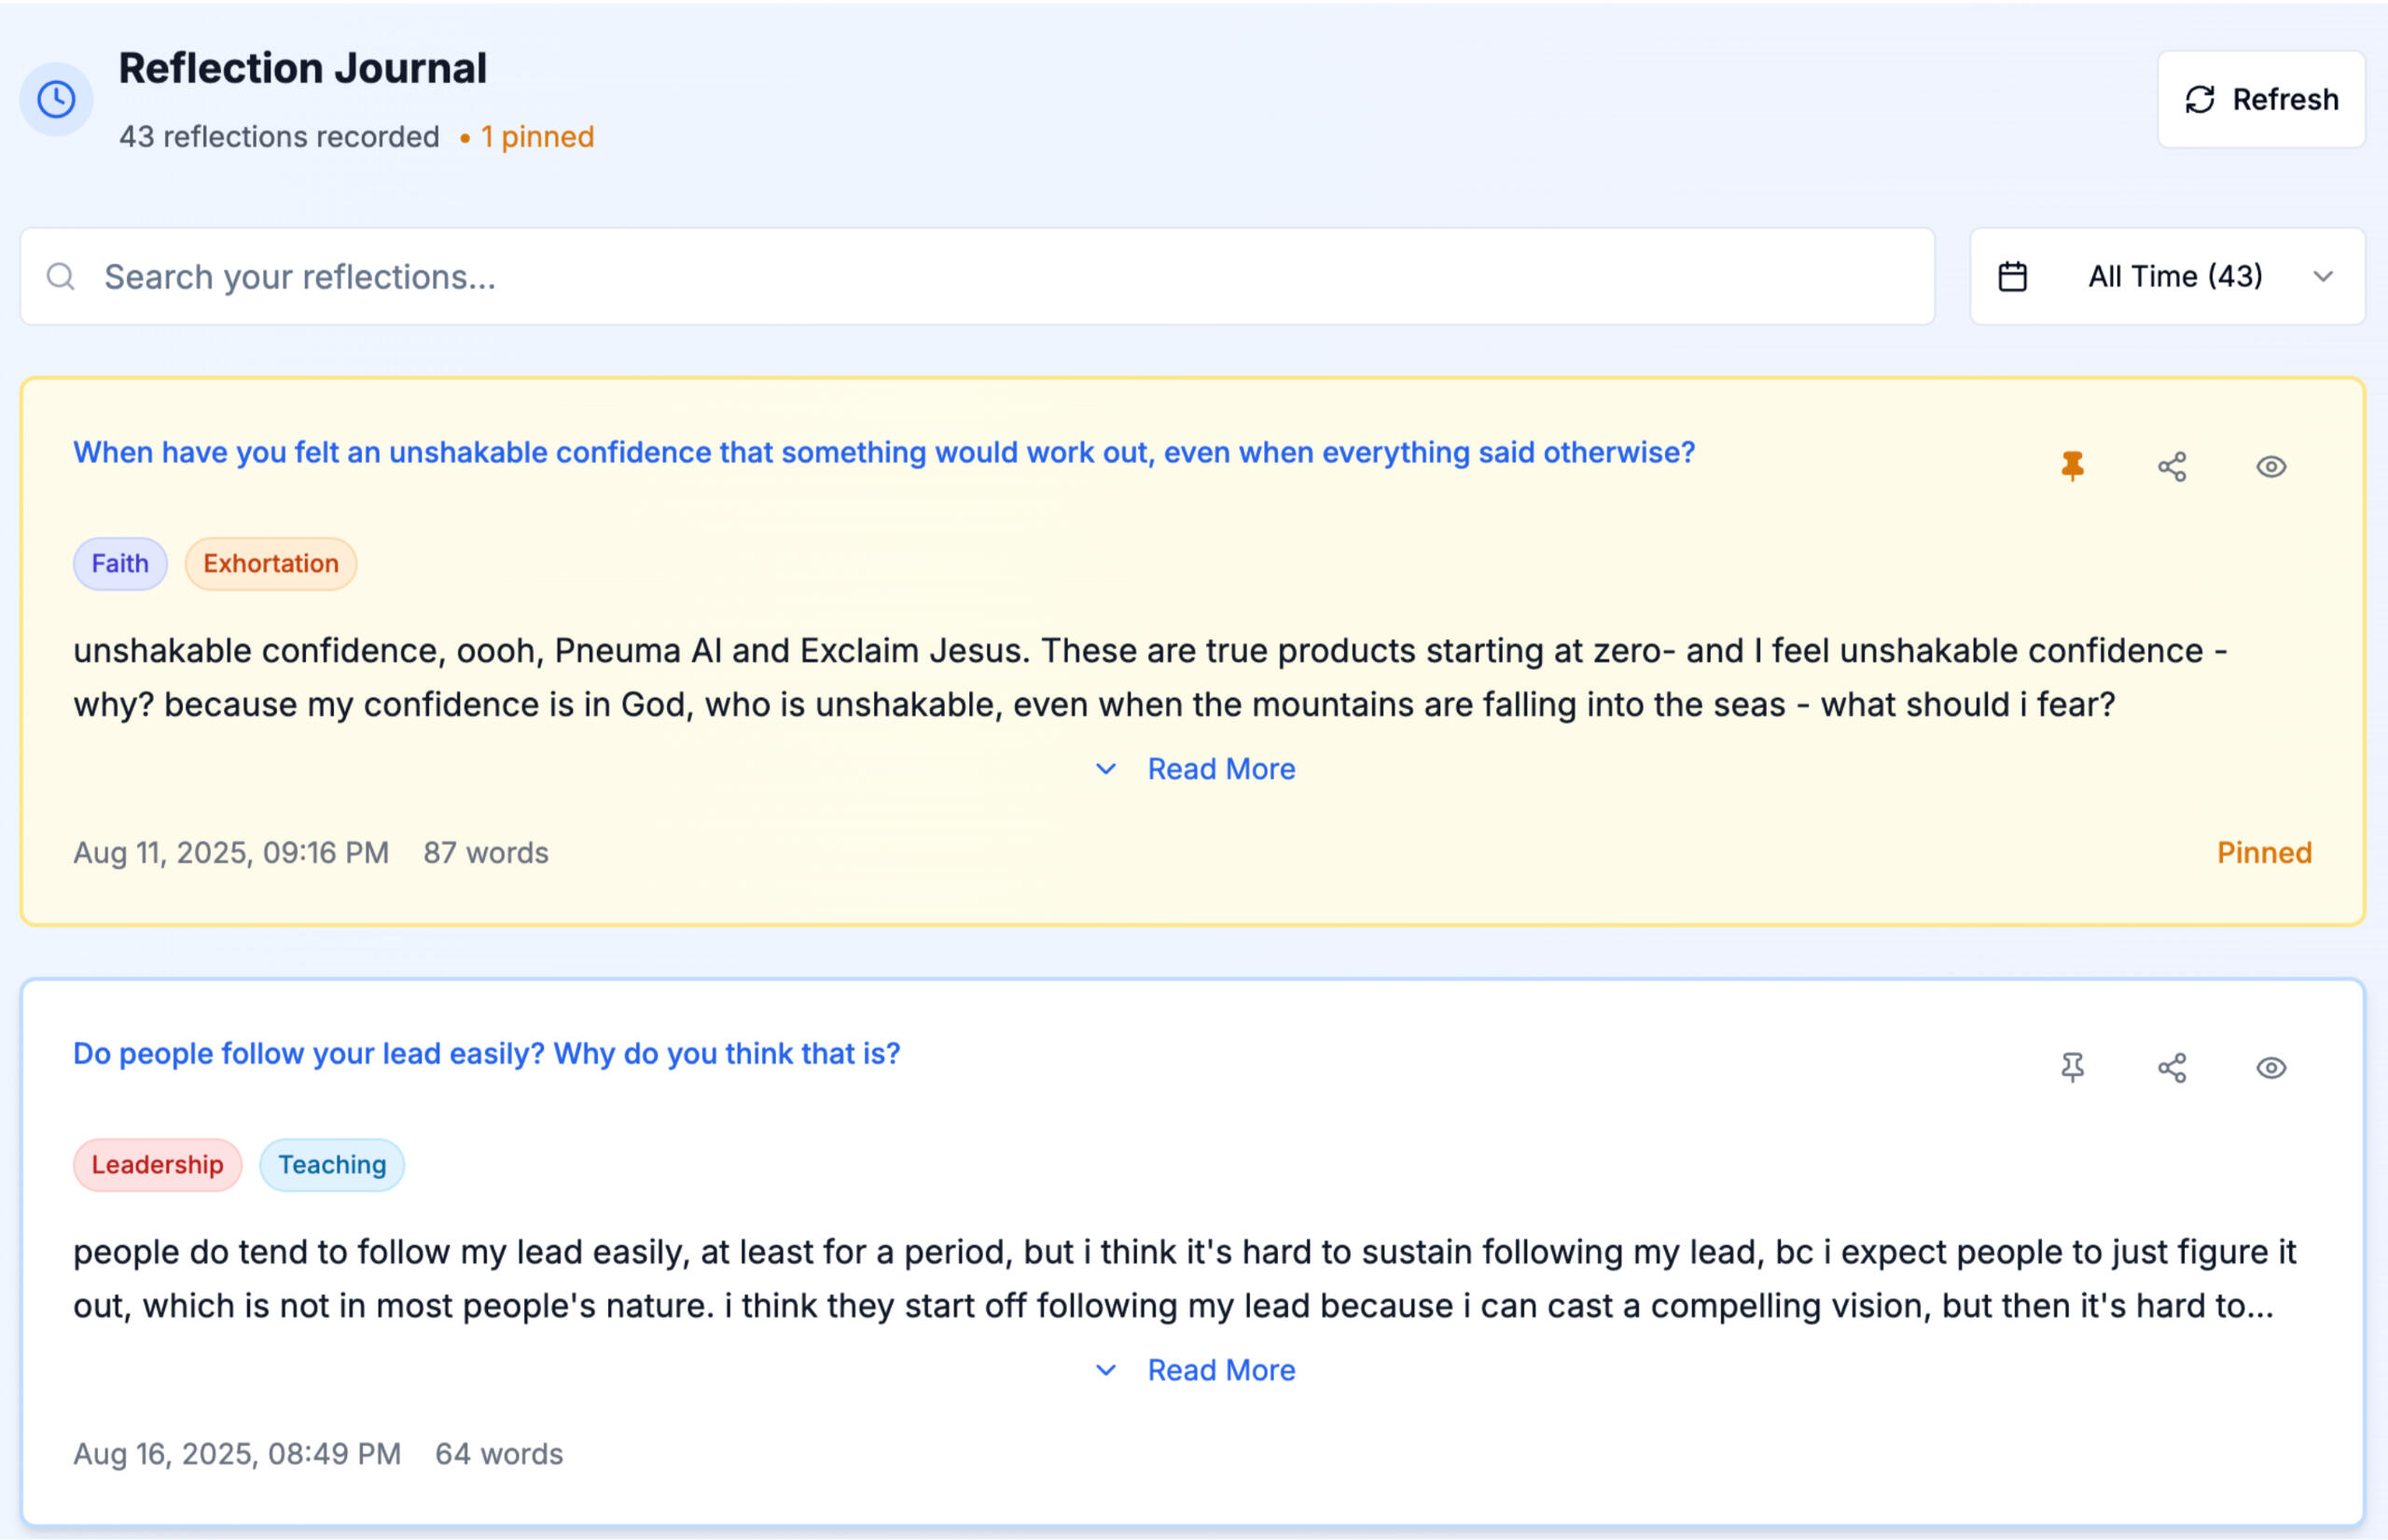Click the Refresh button
Screen dimensions: 2388x1540
coord(2260,100)
